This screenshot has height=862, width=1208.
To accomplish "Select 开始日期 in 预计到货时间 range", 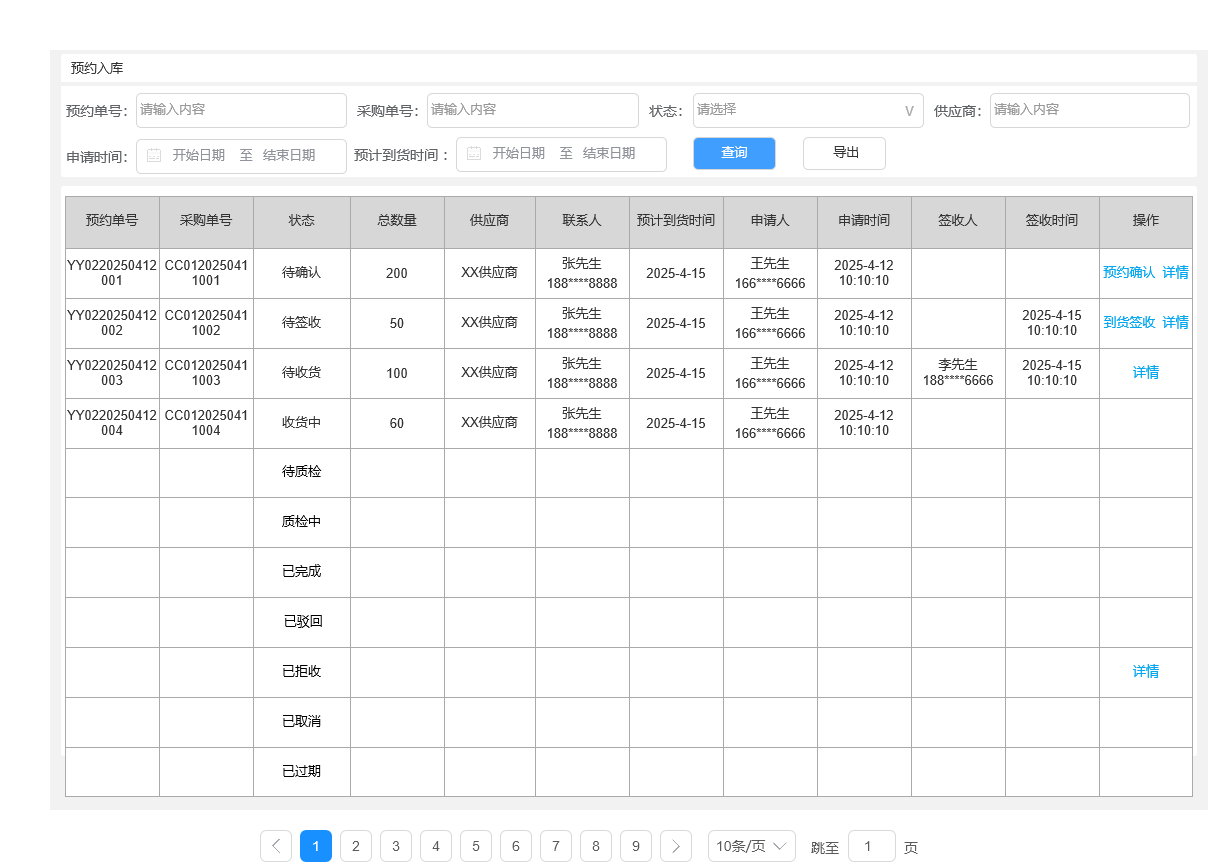I will pos(518,154).
